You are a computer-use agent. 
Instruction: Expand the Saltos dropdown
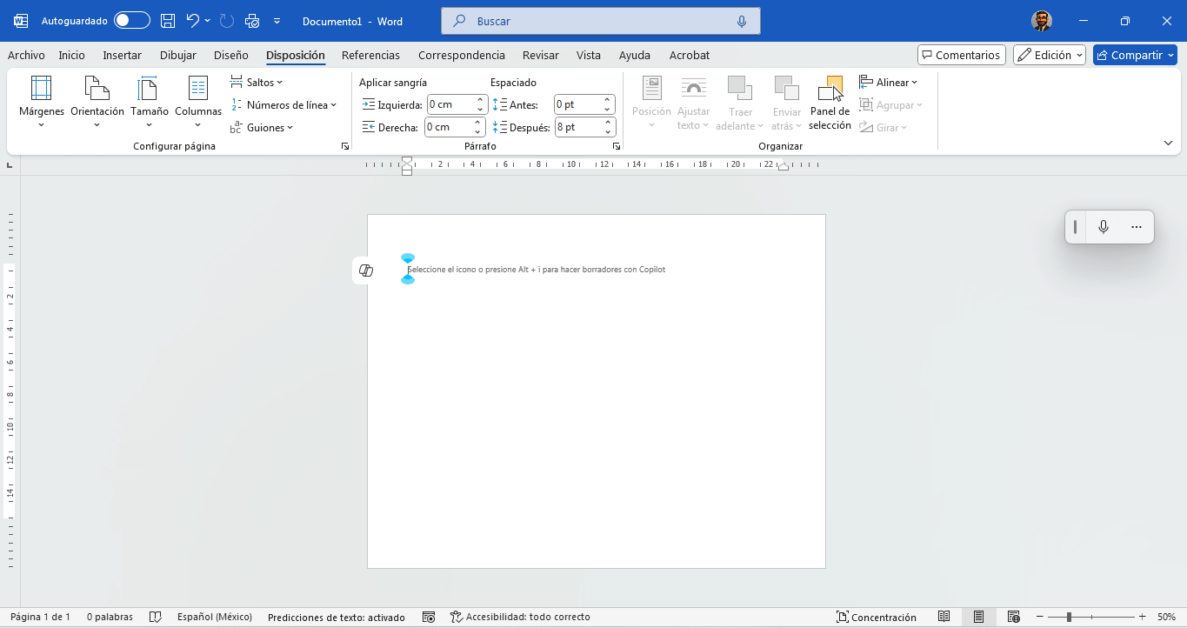click(x=257, y=82)
